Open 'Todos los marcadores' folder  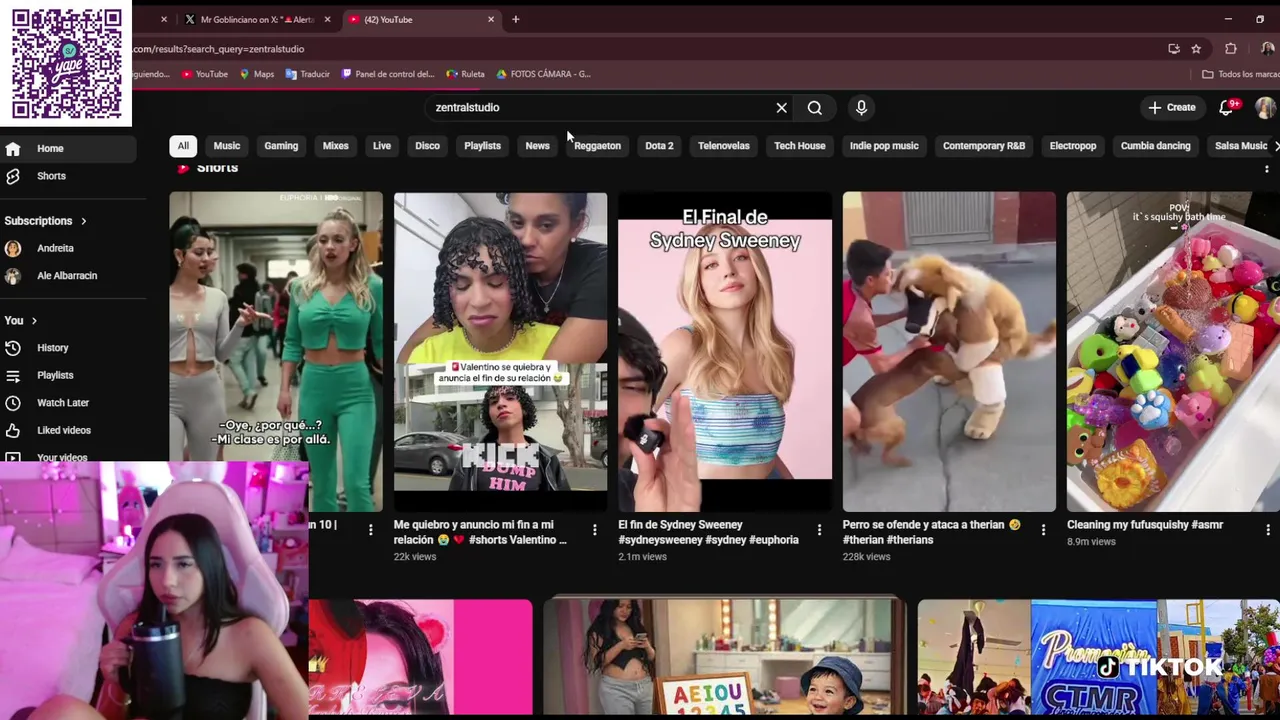(1241, 74)
